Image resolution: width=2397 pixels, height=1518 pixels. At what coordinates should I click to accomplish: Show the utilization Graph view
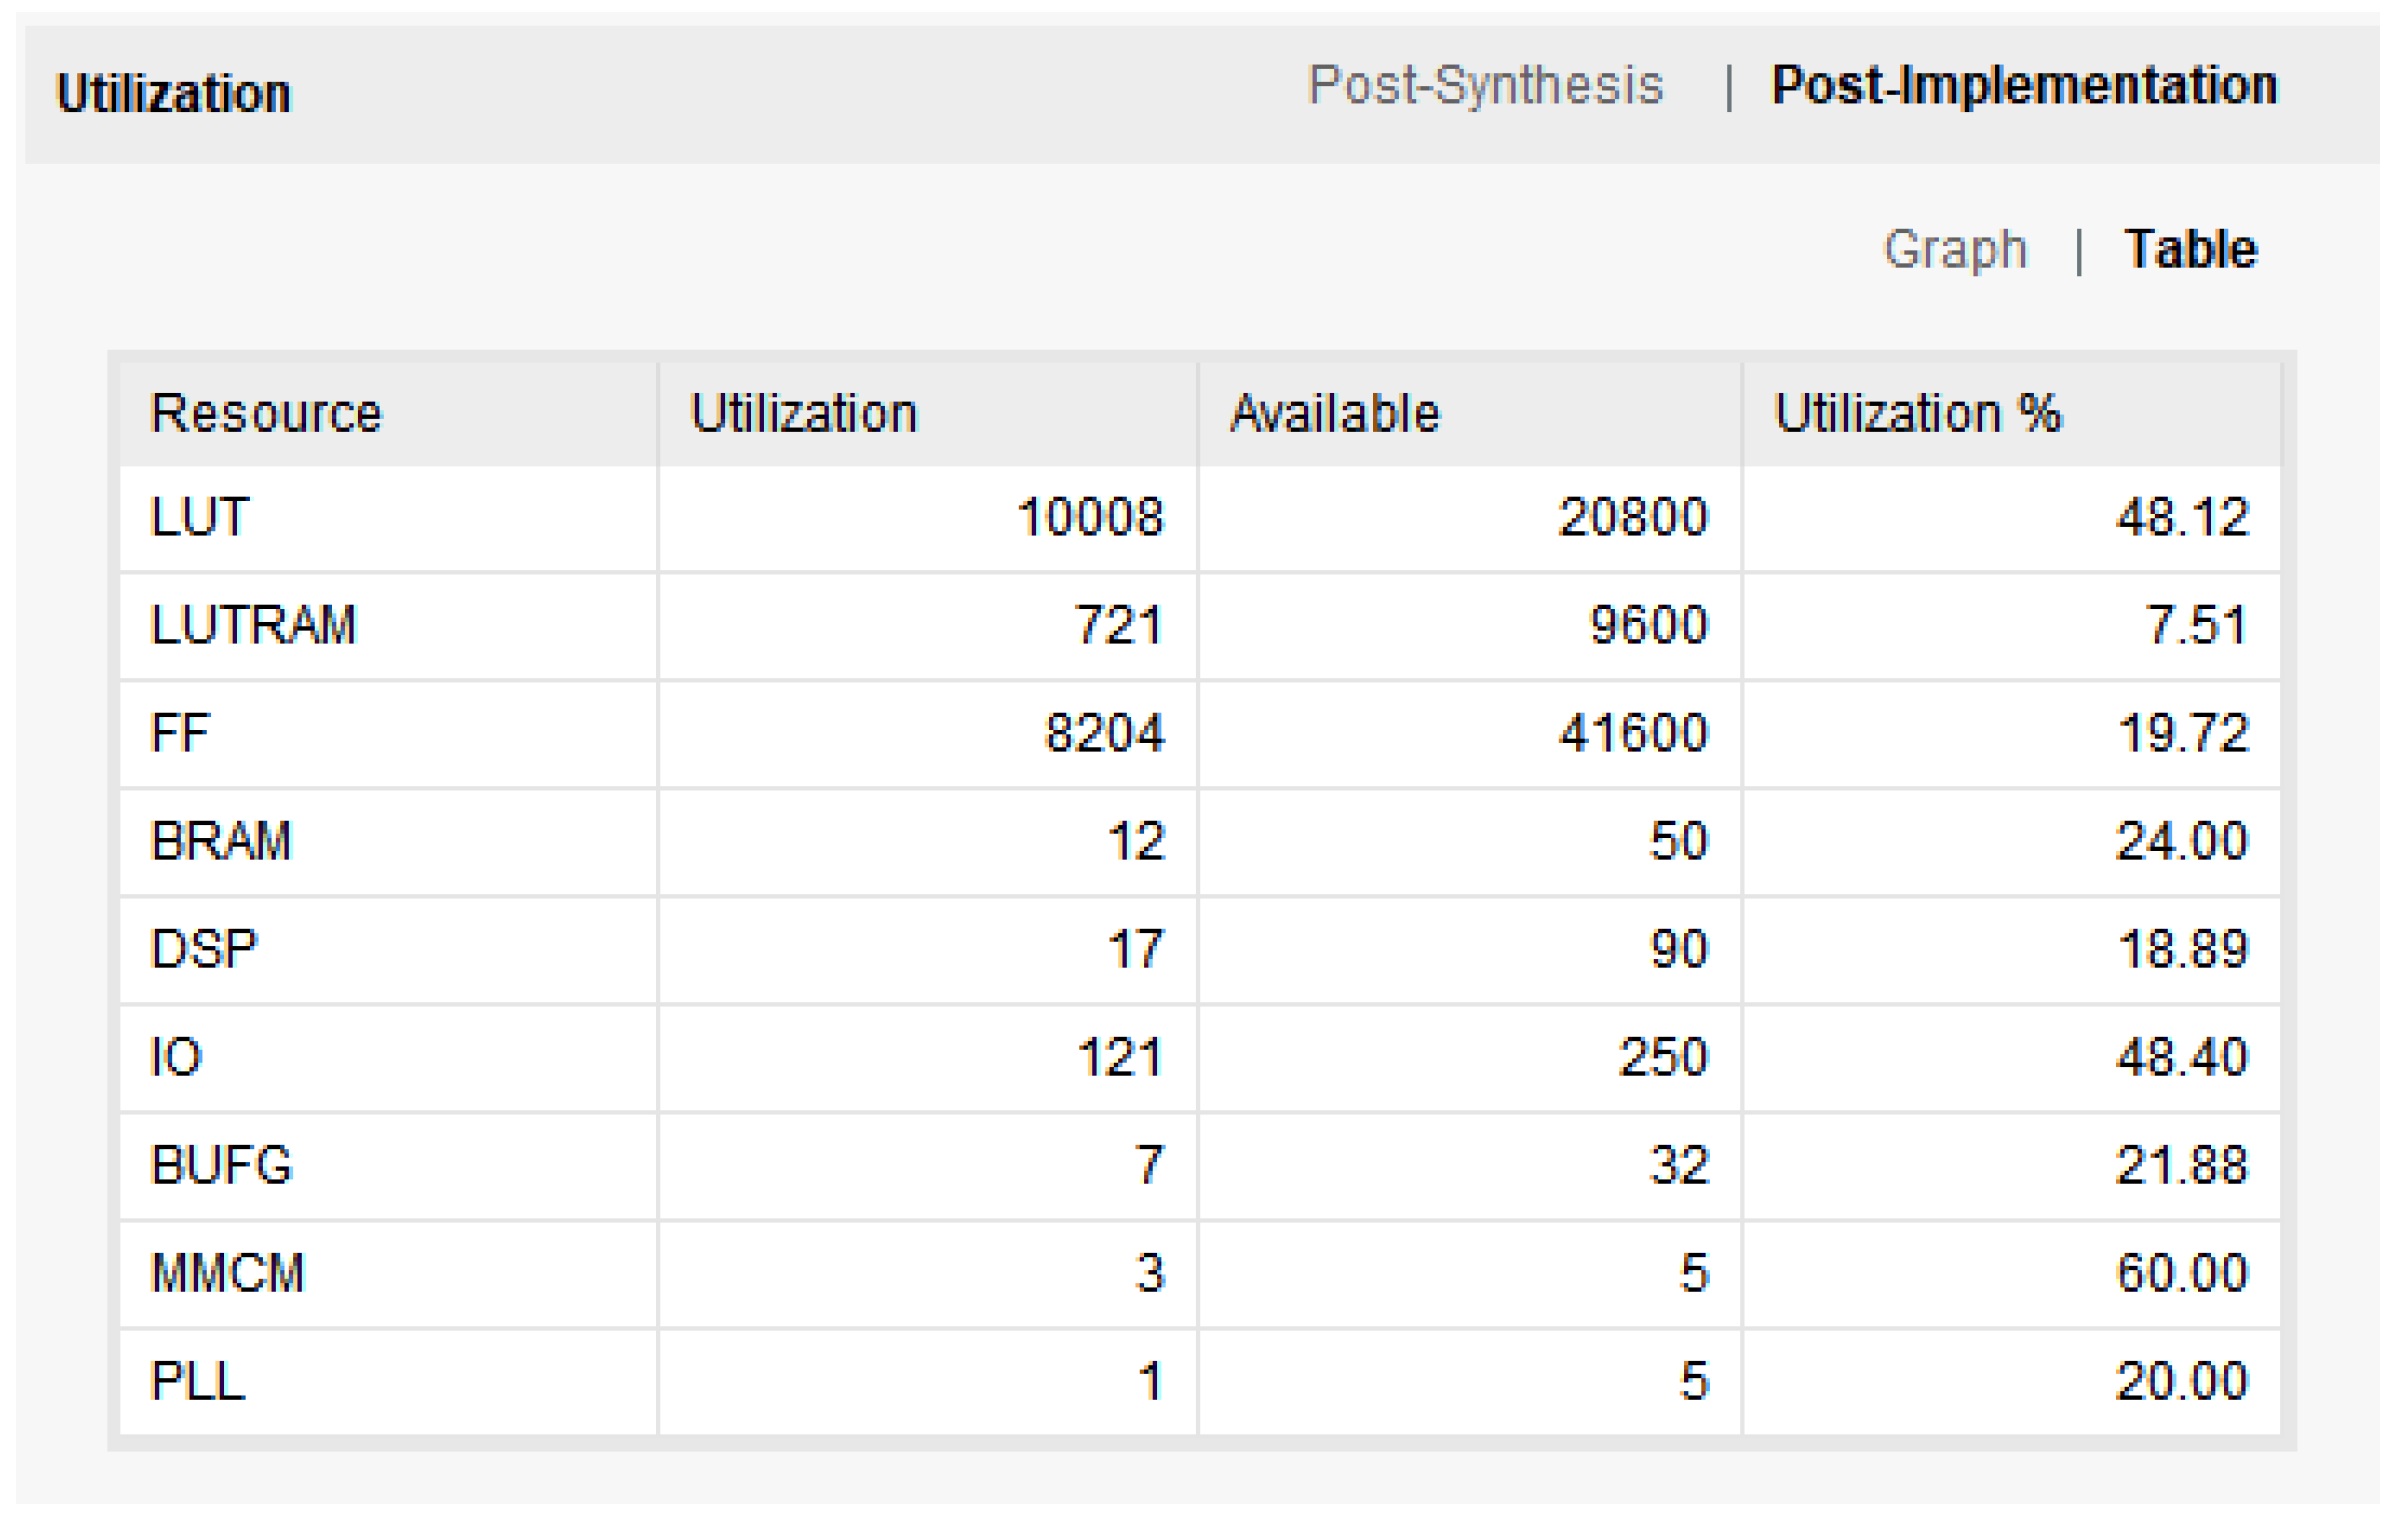click(1954, 249)
